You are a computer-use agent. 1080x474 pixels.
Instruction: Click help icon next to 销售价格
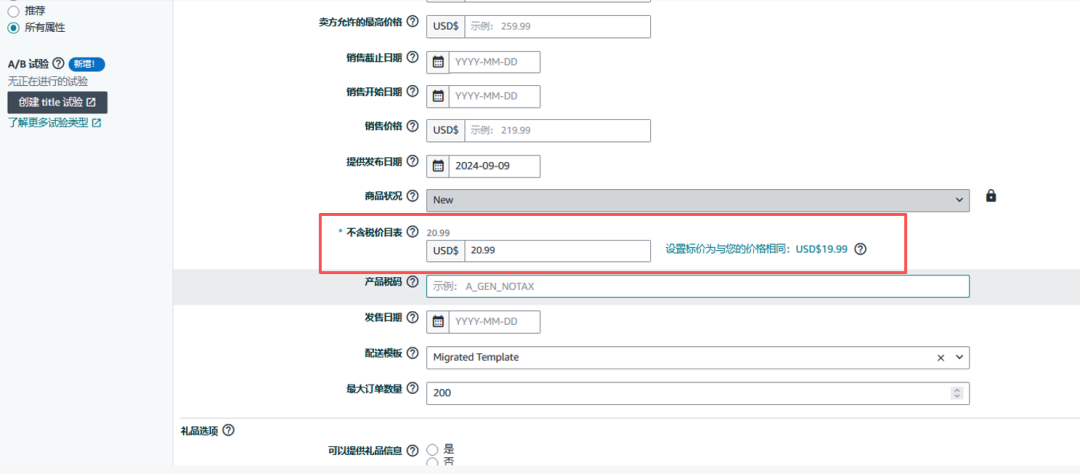(413, 126)
